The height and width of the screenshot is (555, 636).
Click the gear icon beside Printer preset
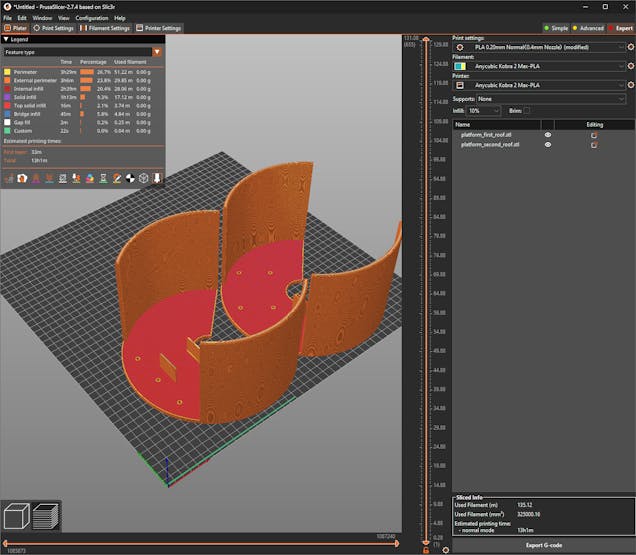coord(629,86)
